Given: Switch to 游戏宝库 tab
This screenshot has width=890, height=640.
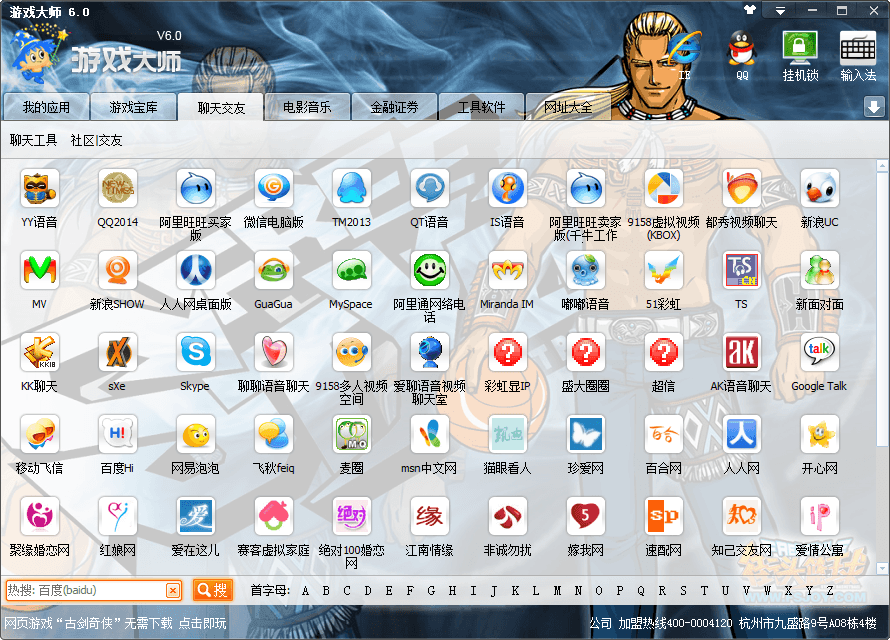Looking at the screenshot, I should (x=133, y=107).
